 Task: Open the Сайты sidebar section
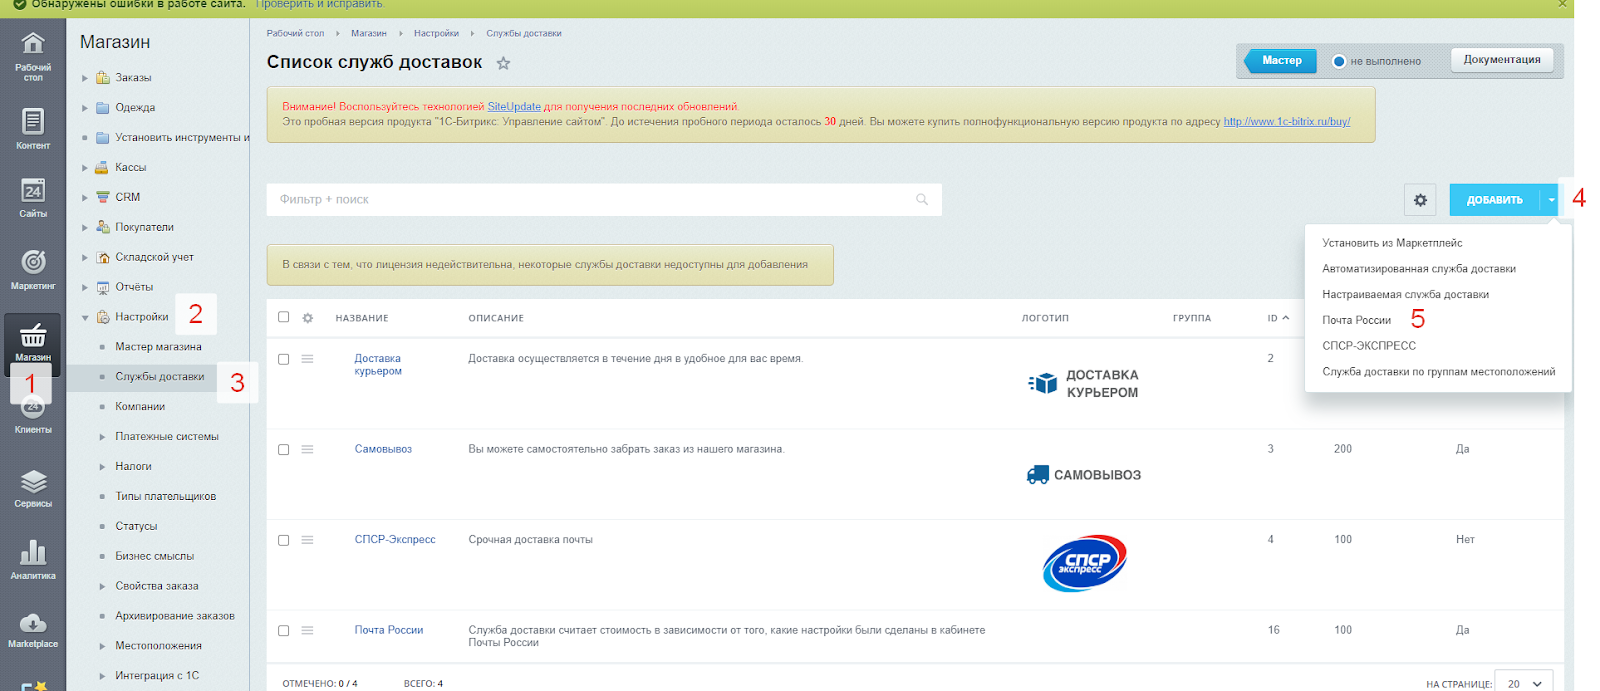(33, 197)
